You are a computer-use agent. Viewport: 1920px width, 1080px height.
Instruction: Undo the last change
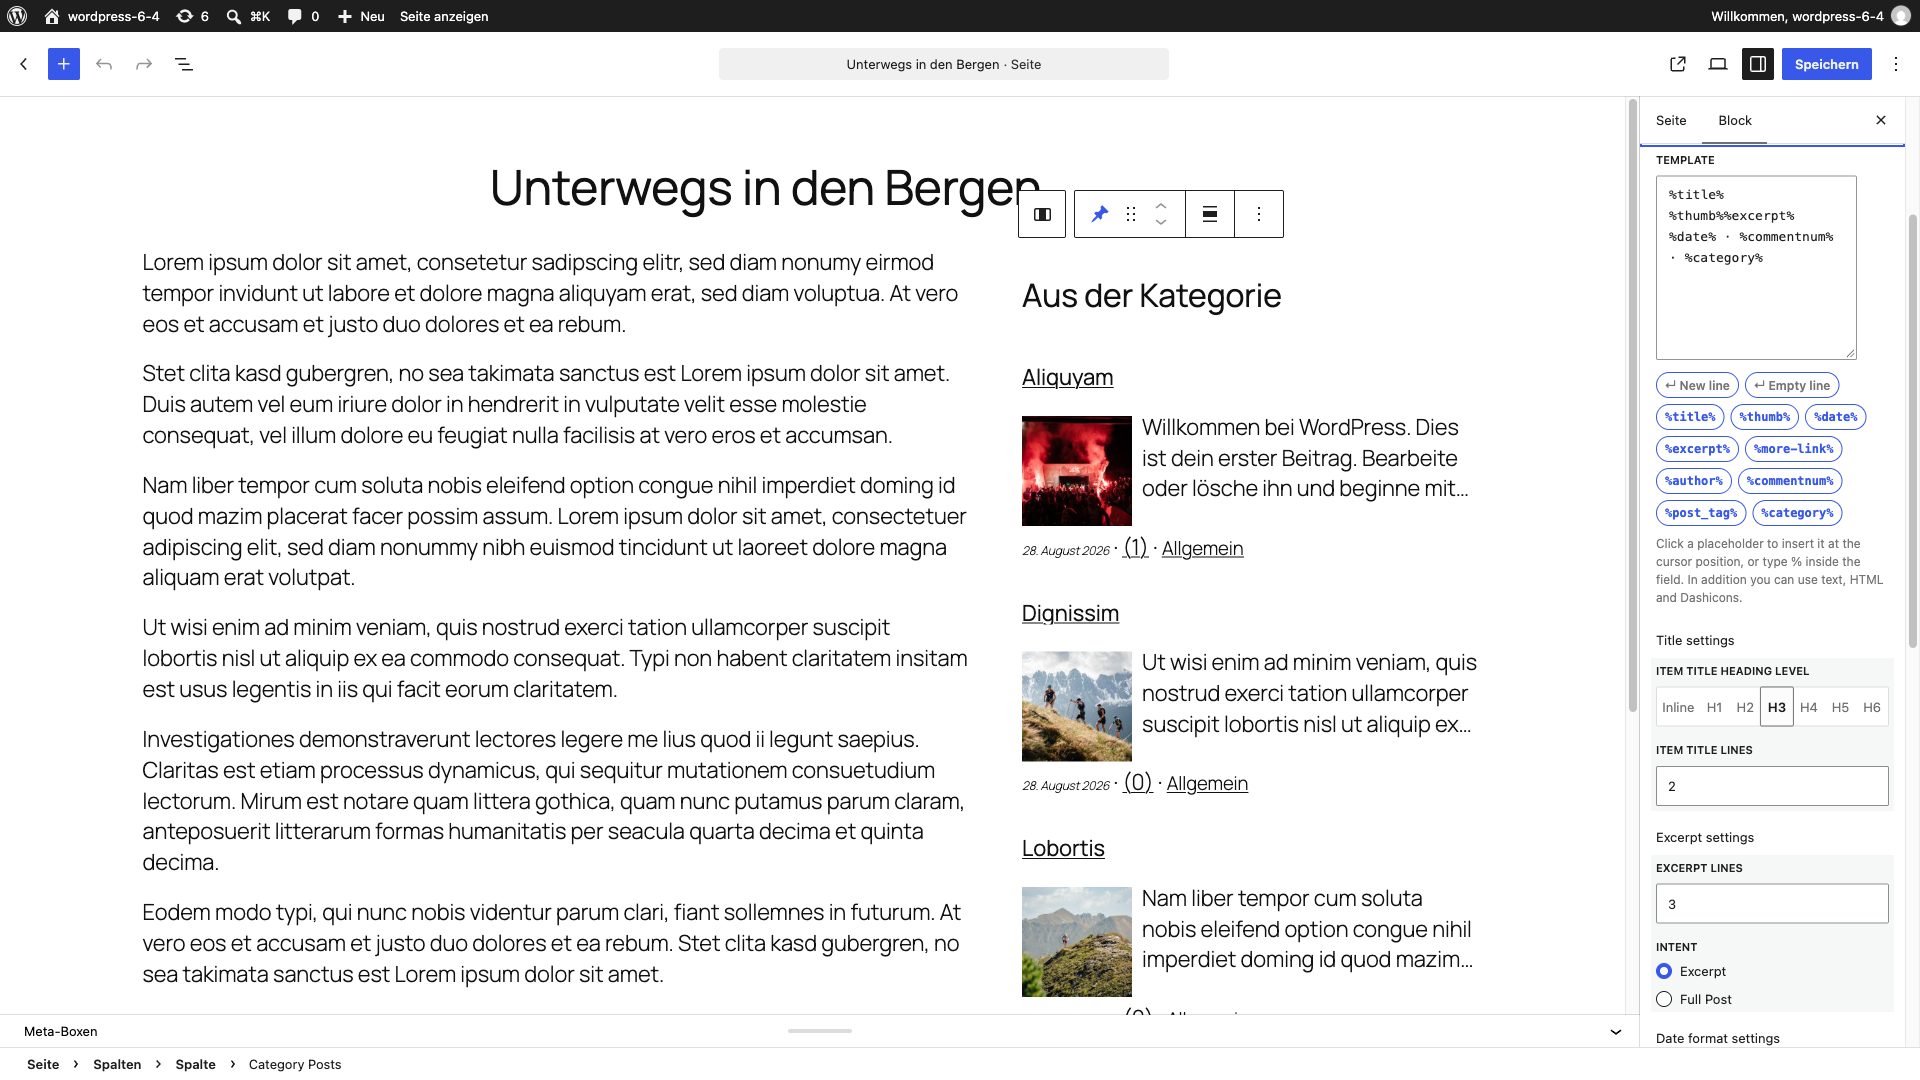point(104,64)
